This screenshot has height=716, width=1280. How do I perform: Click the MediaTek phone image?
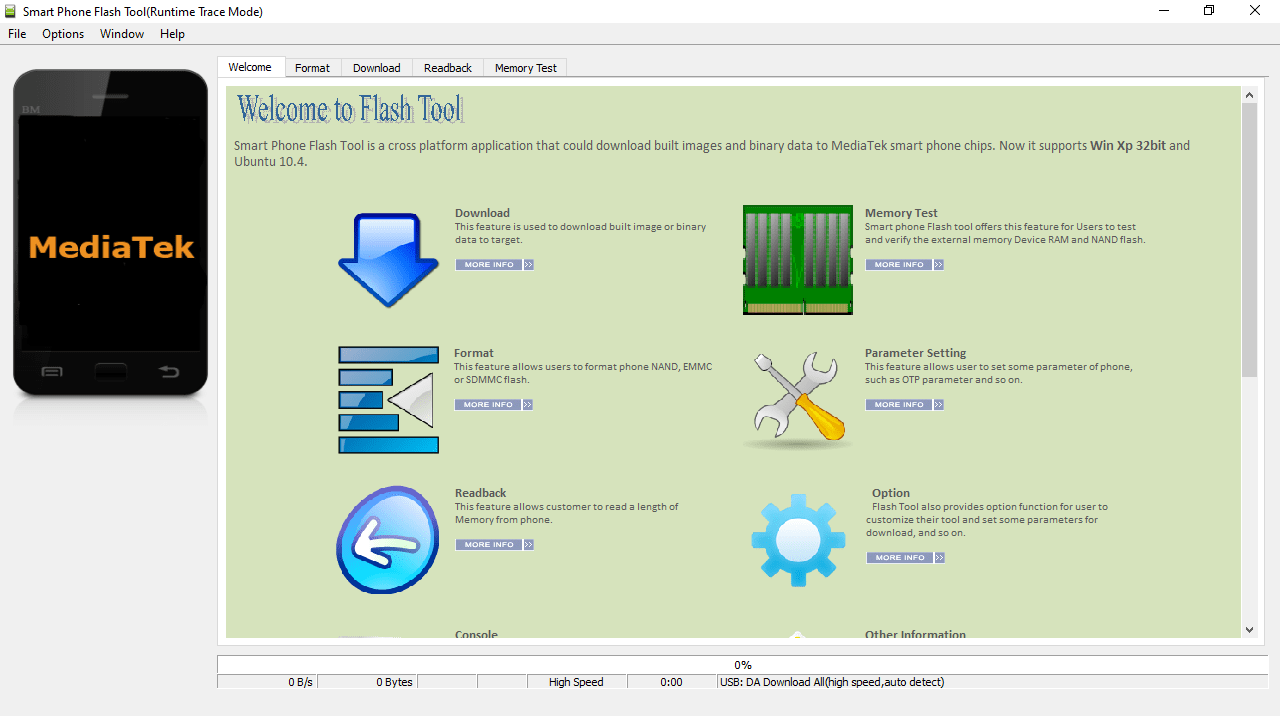(110, 232)
